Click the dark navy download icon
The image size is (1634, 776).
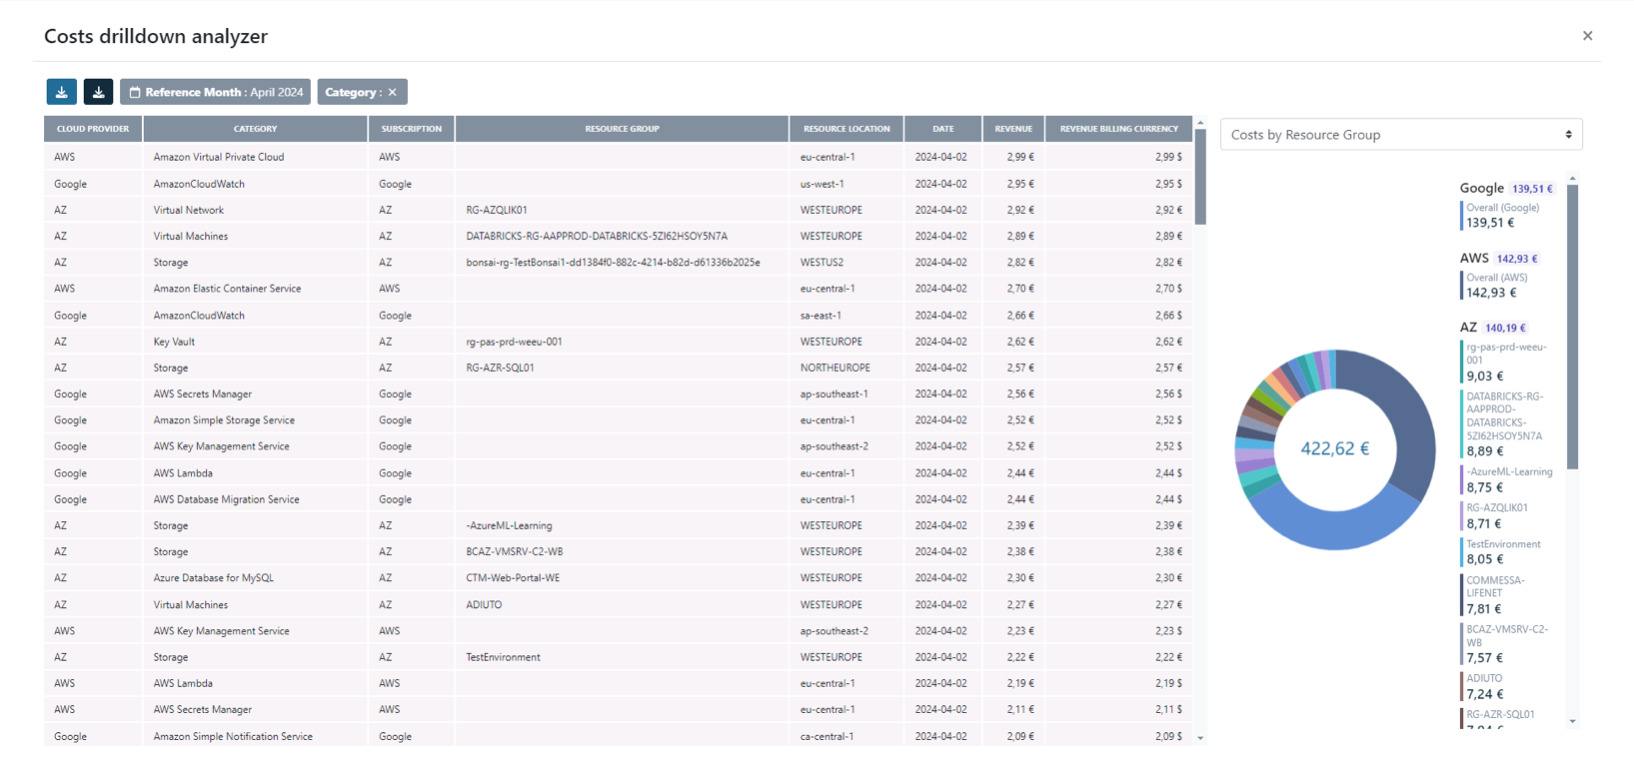point(98,92)
